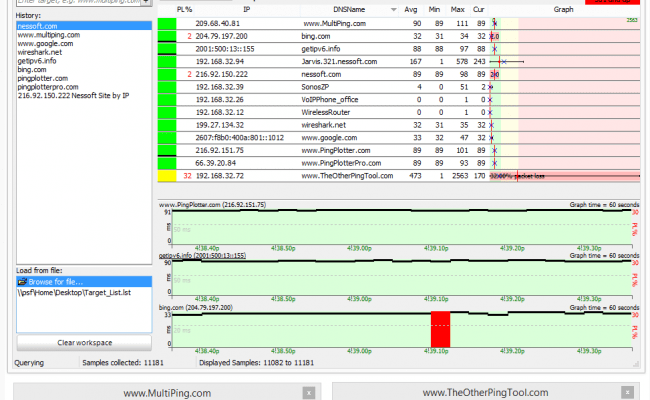Click the bing.com (204.79.197.200) graph title
The width and height of the screenshot is (650, 400).
pyautogui.click(x=196, y=308)
